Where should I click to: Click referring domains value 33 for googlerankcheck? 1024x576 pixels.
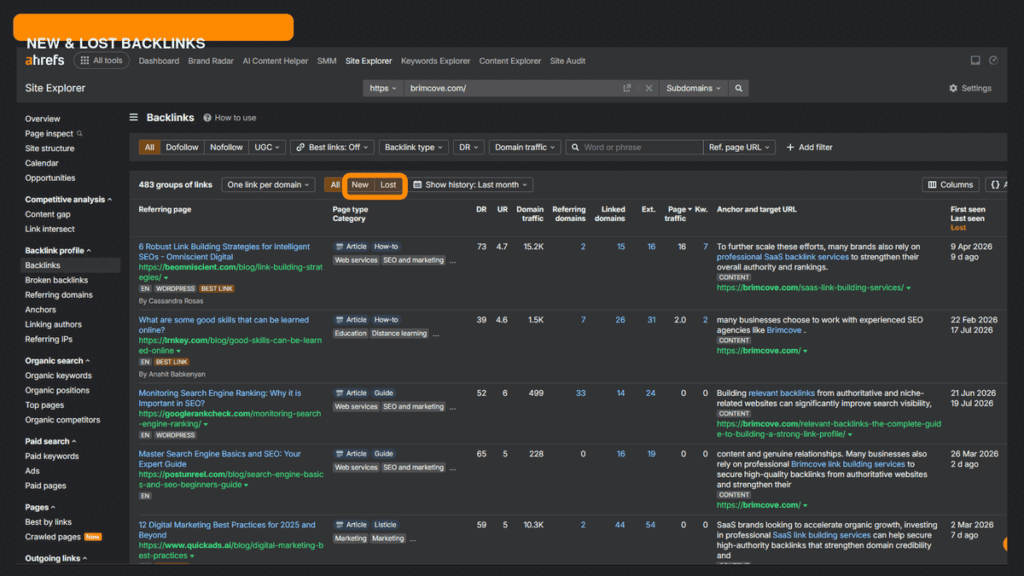click(x=581, y=393)
